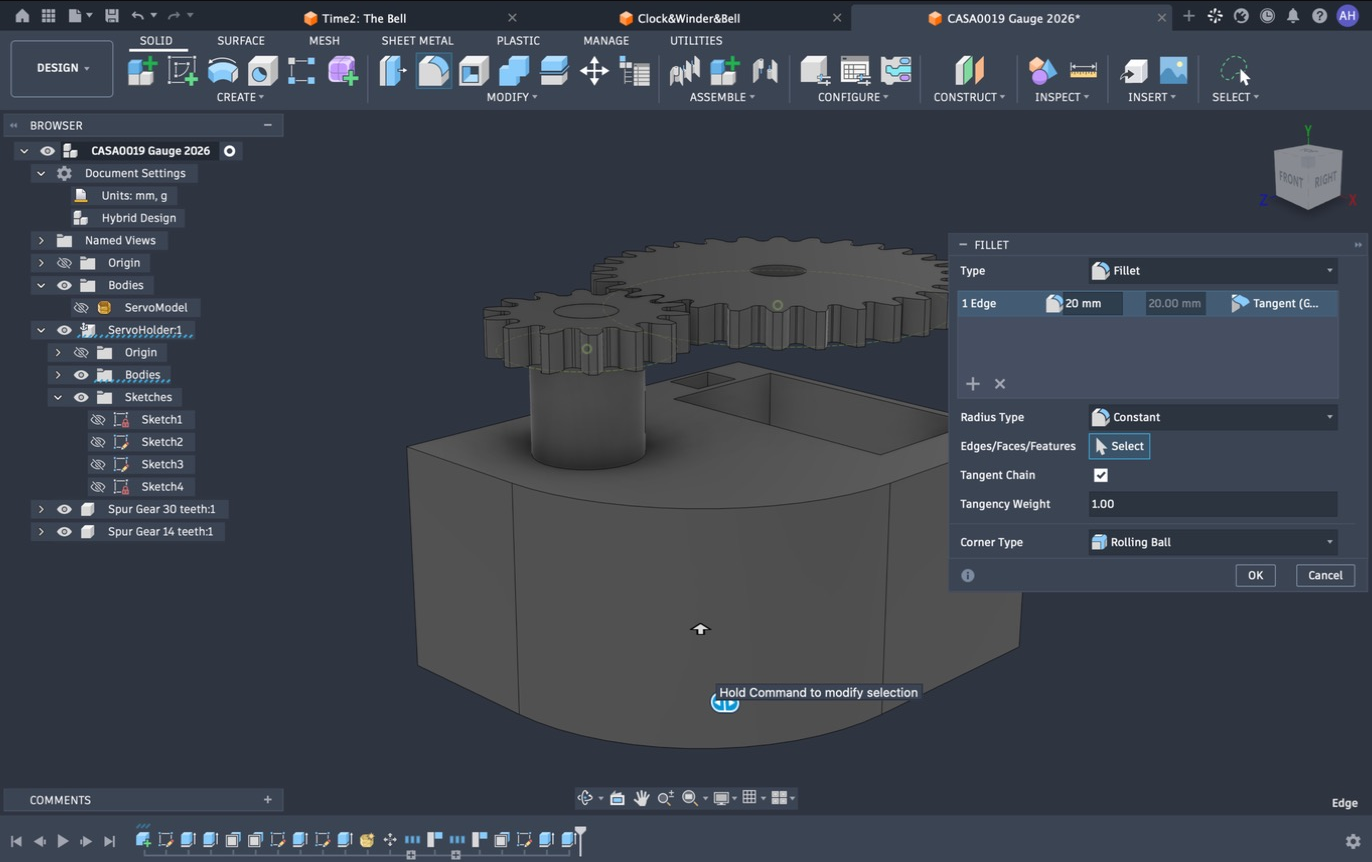Open the DESIGN workspace dropdown

[62, 68]
